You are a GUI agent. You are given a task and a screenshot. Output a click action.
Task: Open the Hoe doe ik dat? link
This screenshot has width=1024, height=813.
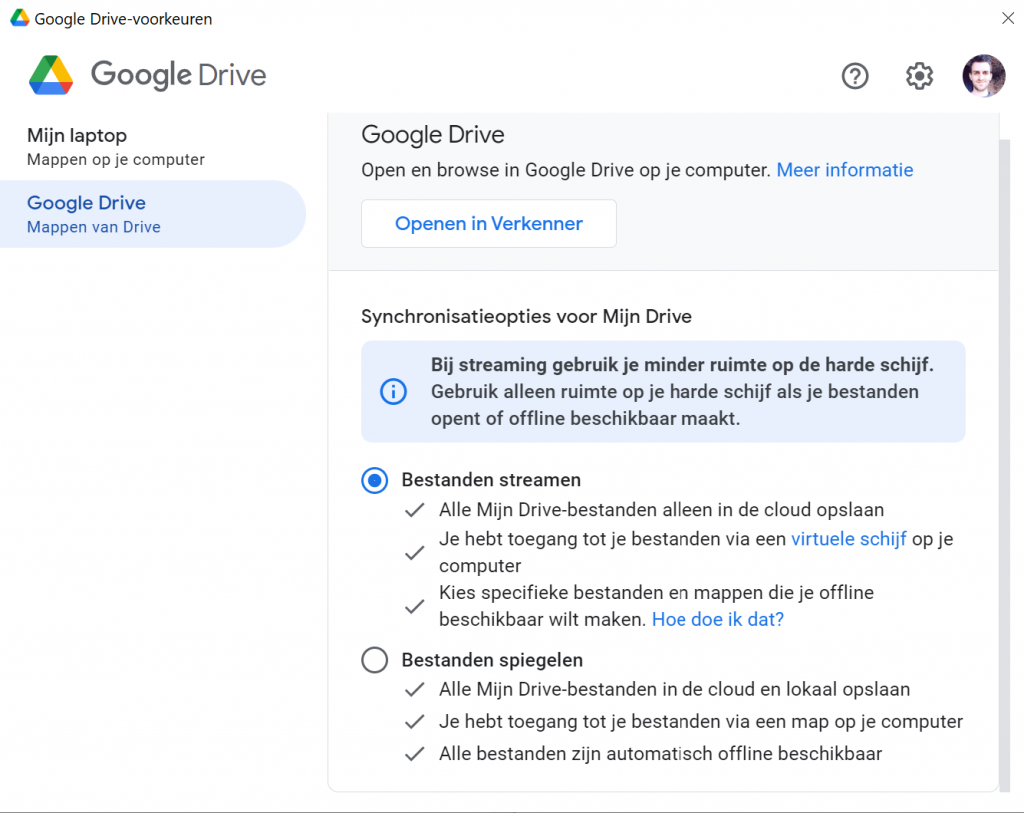[x=718, y=619]
